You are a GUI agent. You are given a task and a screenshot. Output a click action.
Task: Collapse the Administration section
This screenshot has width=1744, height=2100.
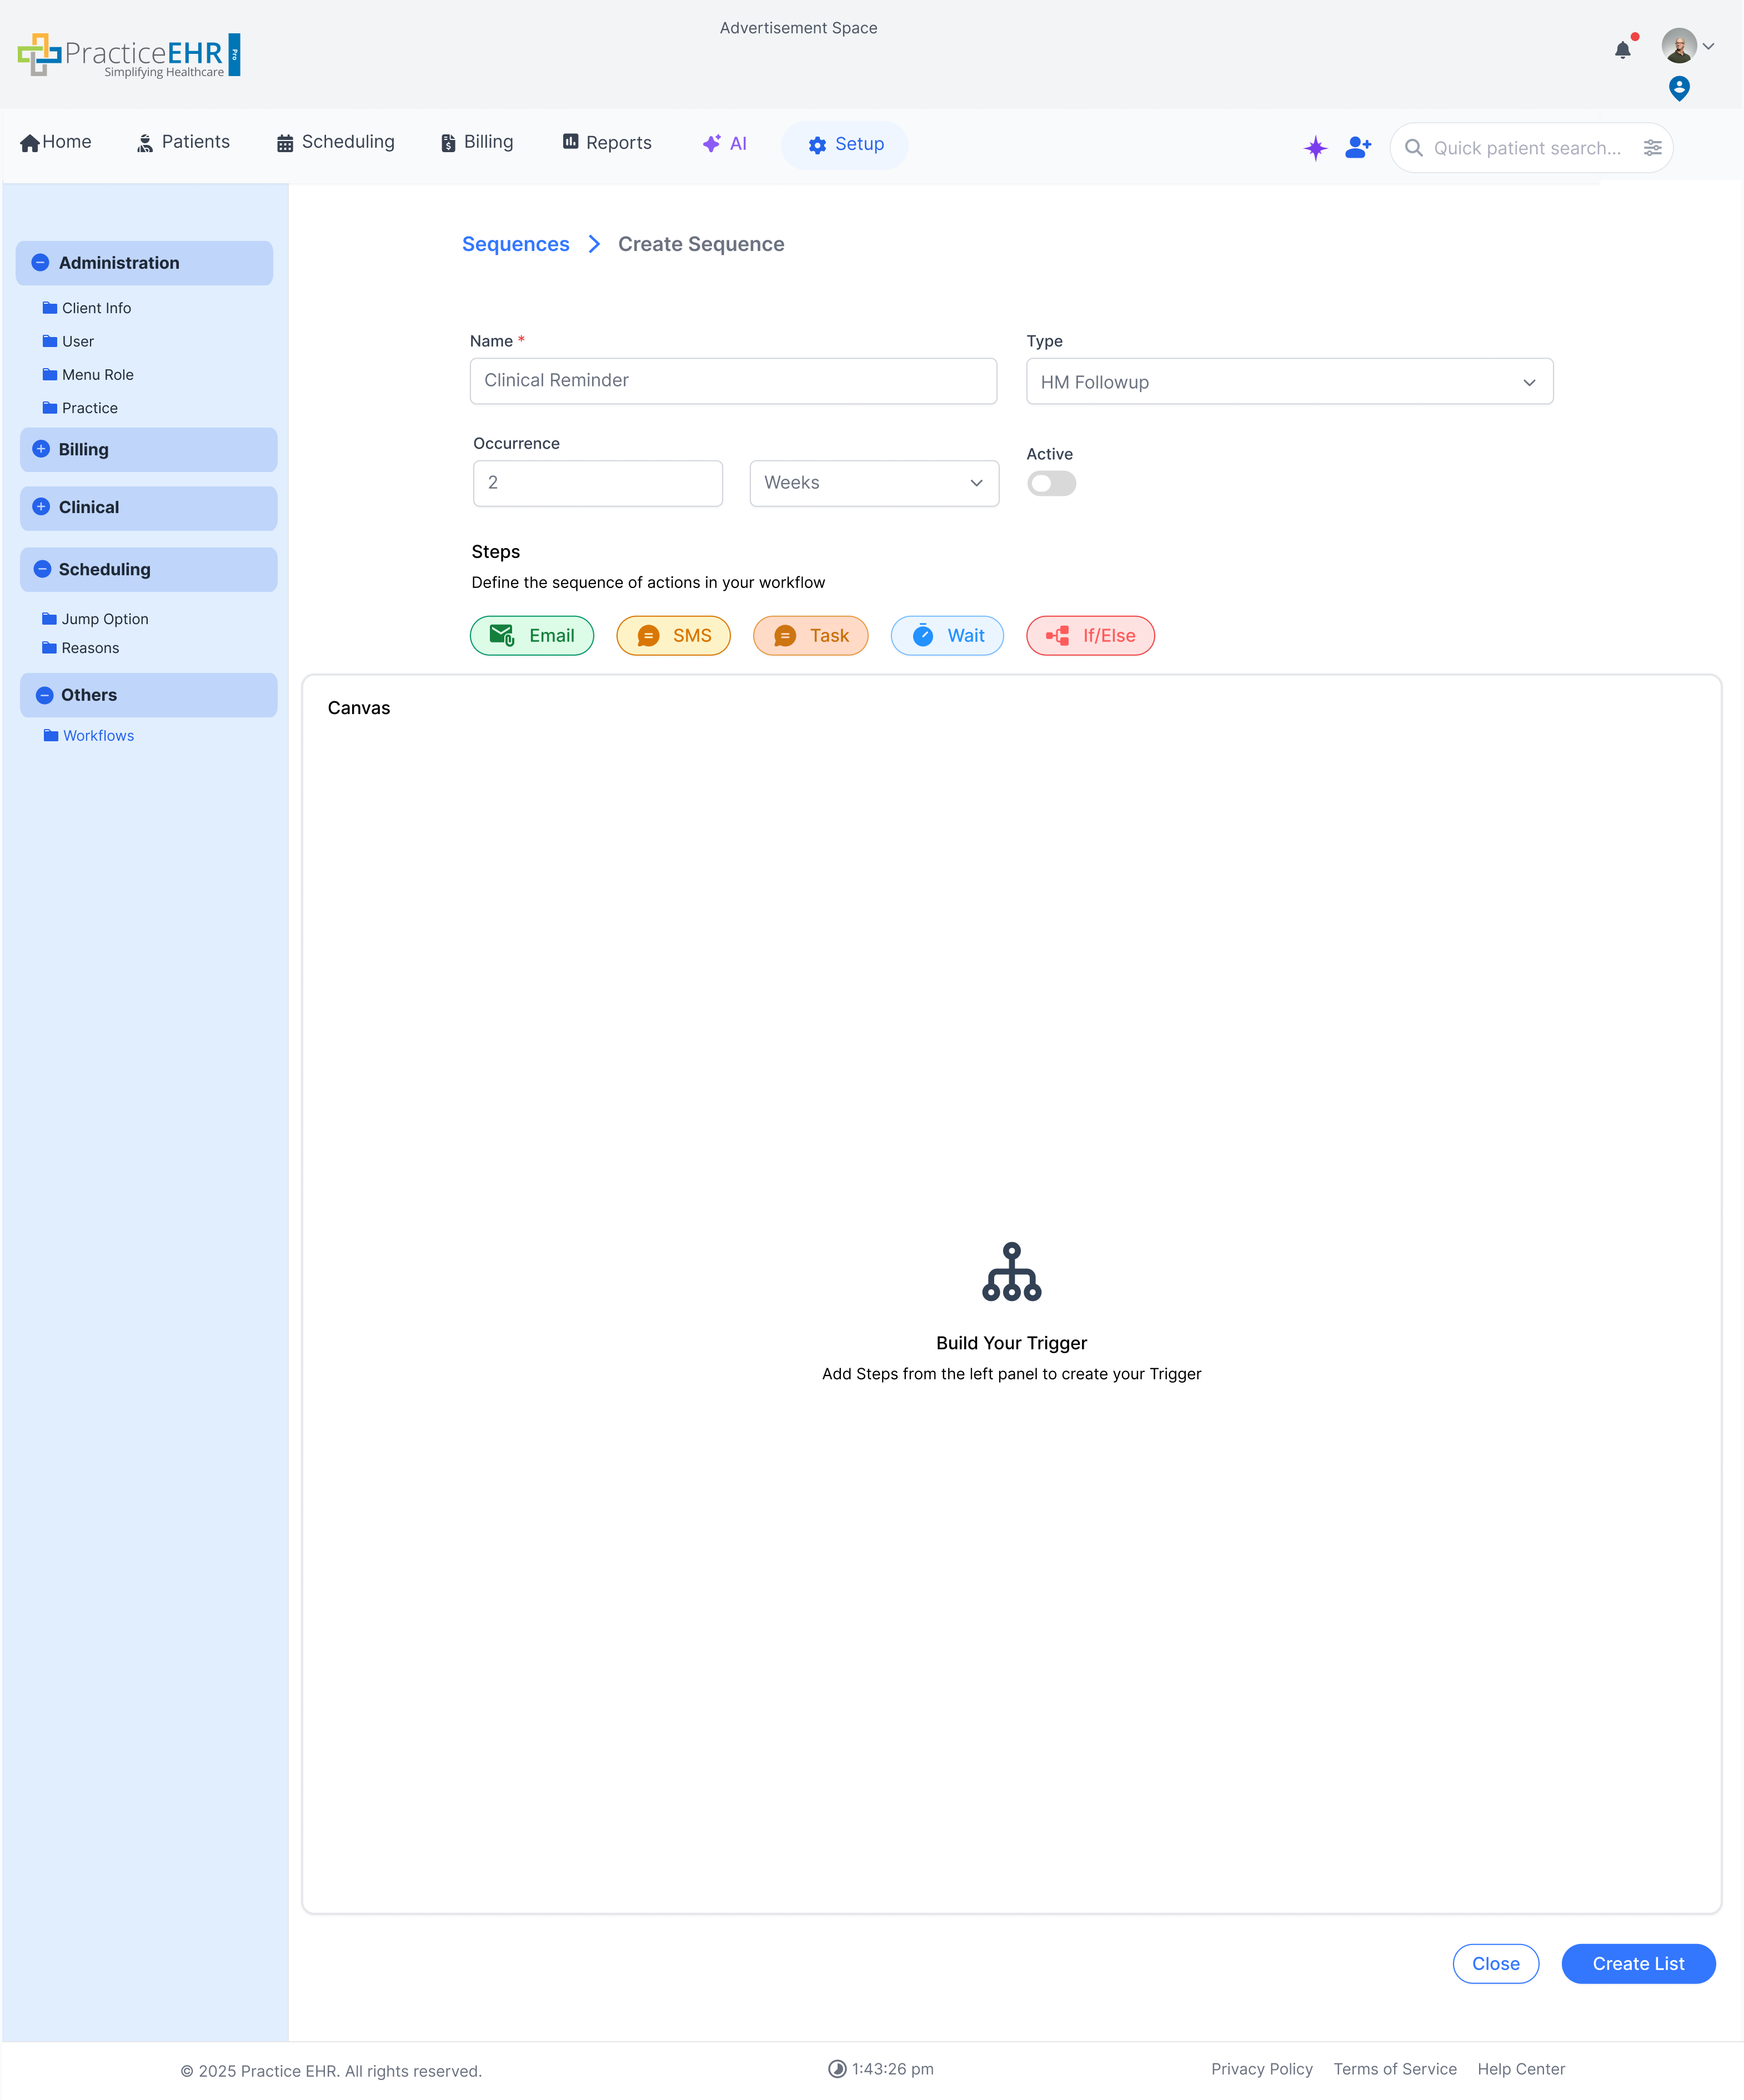[x=41, y=263]
